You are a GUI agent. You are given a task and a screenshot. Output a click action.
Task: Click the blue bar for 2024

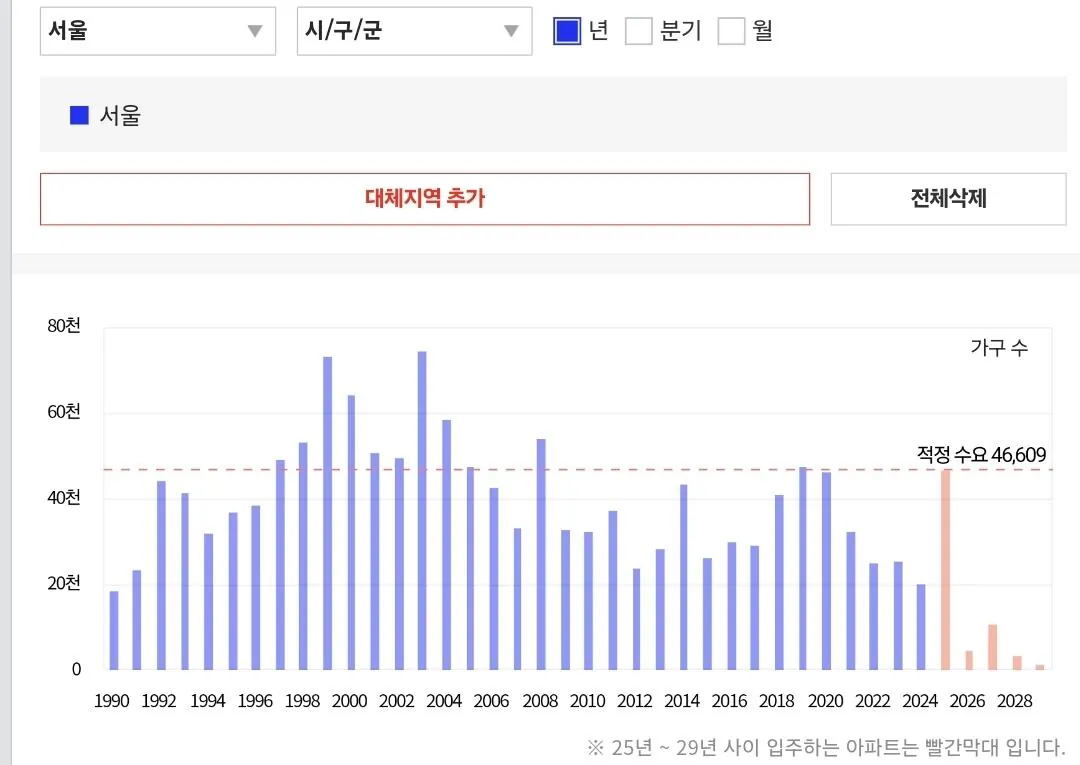click(x=921, y=627)
